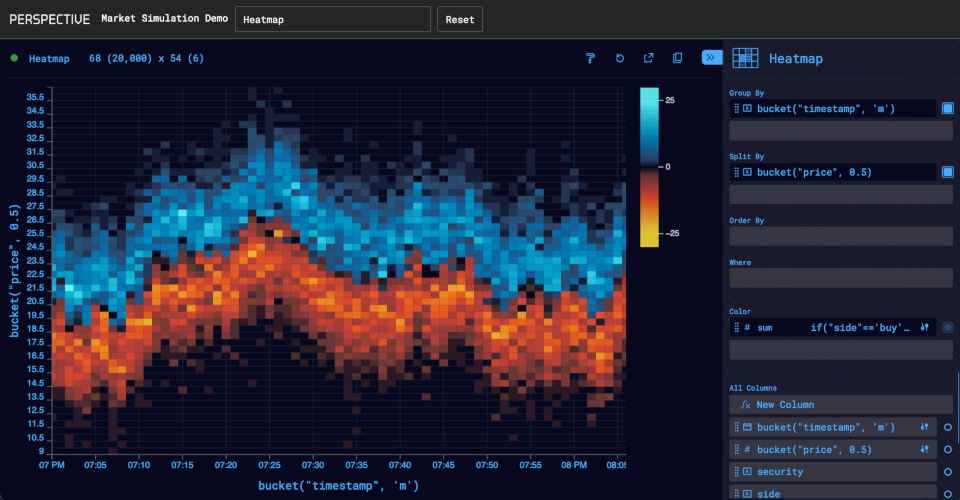Click the copy to clipboard icon

tap(677, 58)
